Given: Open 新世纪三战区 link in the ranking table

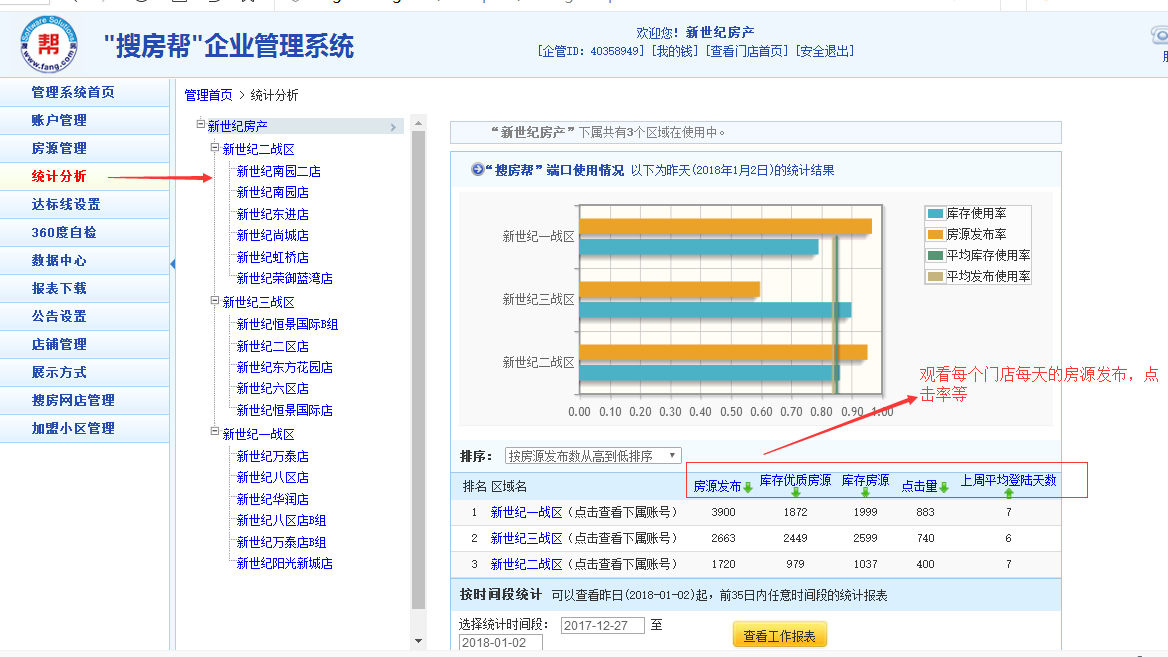Looking at the screenshot, I should pos(527,539).
